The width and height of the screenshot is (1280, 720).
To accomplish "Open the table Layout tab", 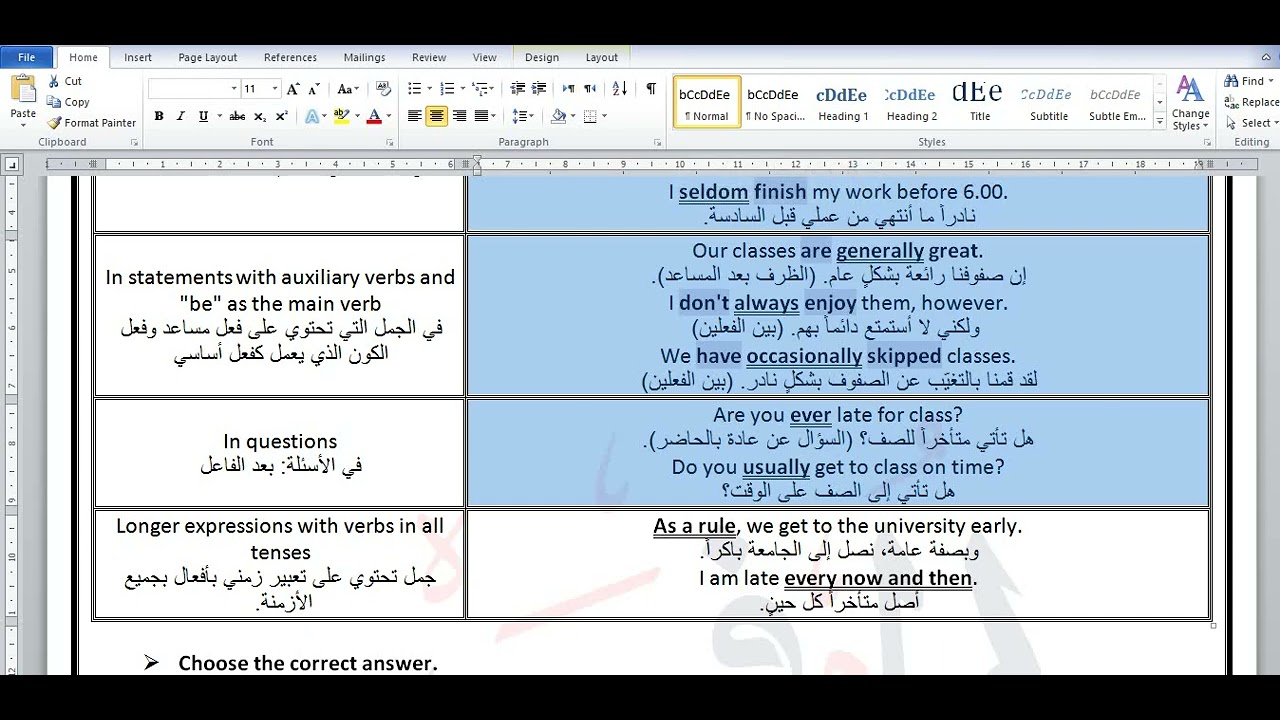I will 602,57.
